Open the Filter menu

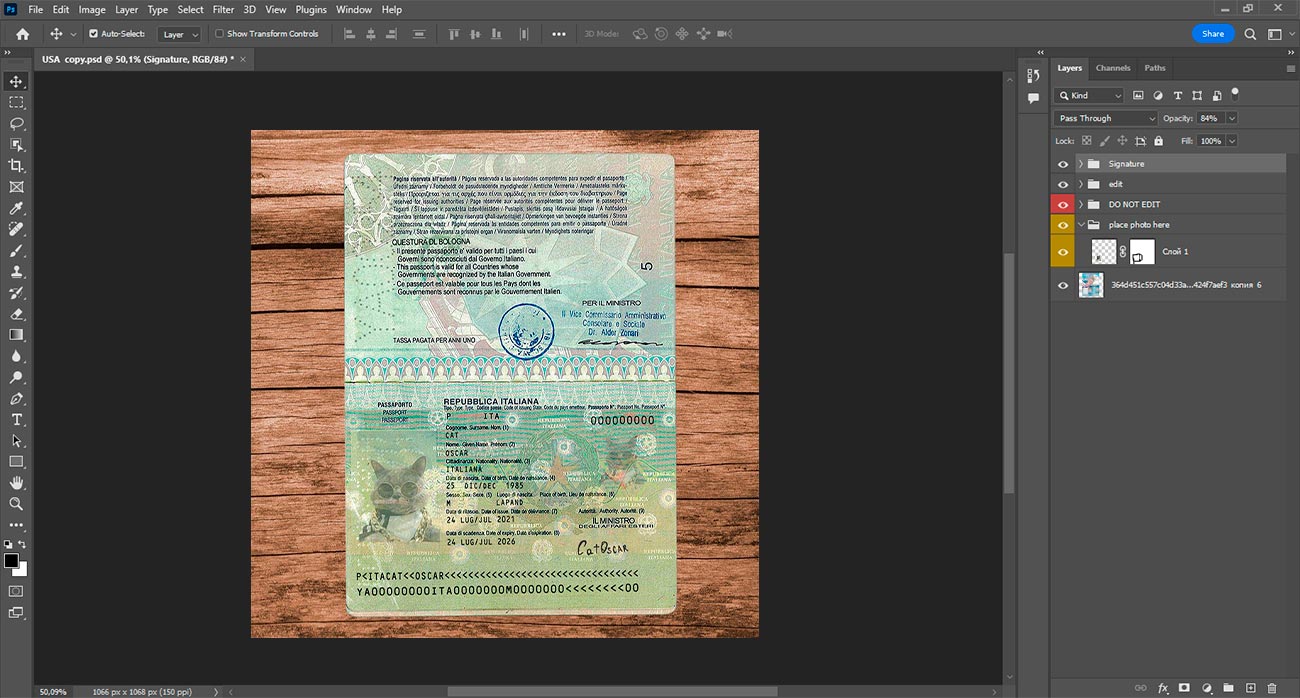[x=223, y=9]
